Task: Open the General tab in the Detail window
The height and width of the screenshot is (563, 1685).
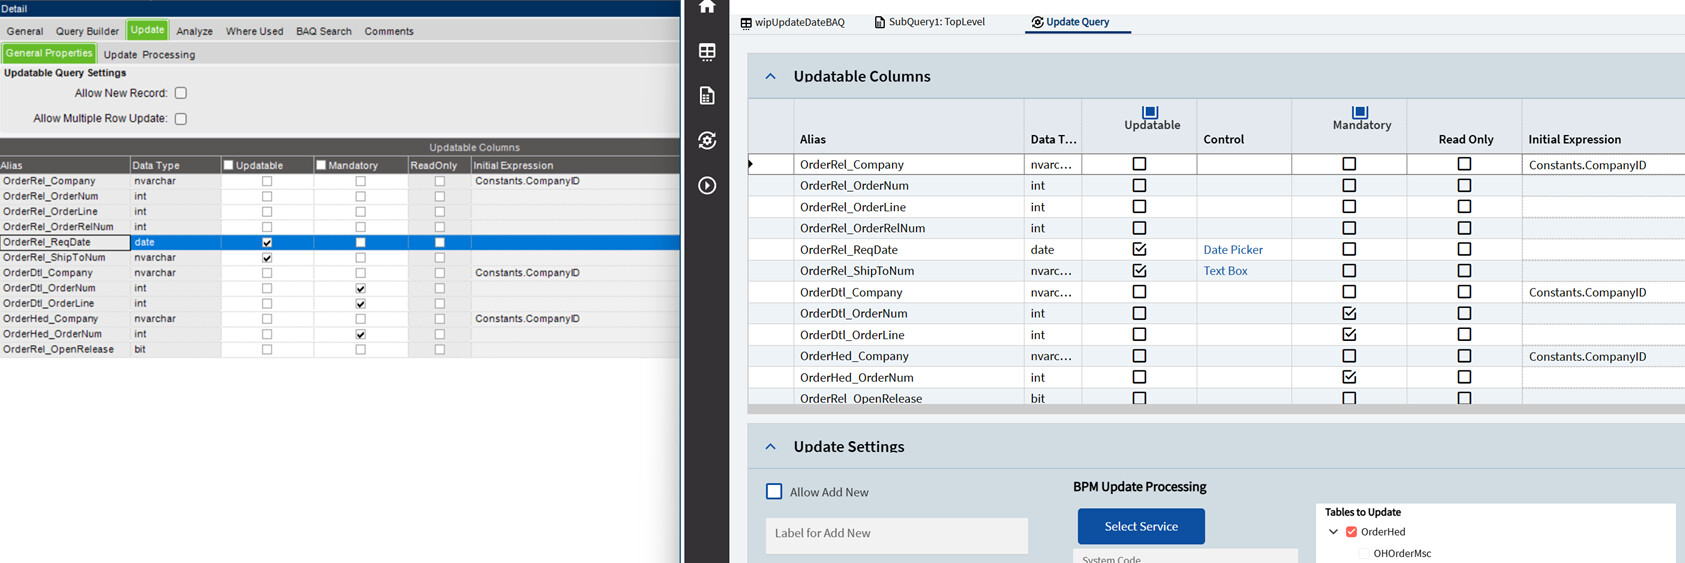Action: click(x=25, y=31)
